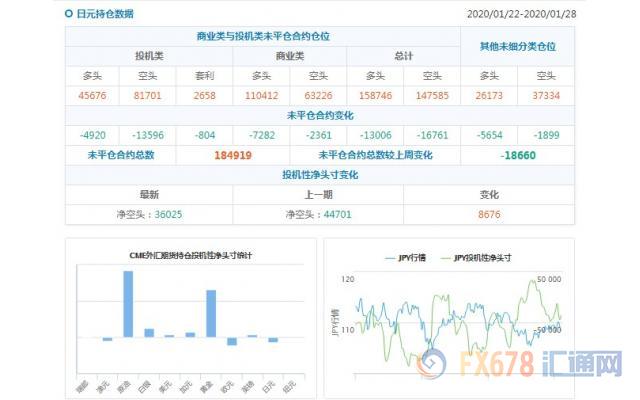Select the weekly change value -18660
640x400 pixels.
(518, 156)
